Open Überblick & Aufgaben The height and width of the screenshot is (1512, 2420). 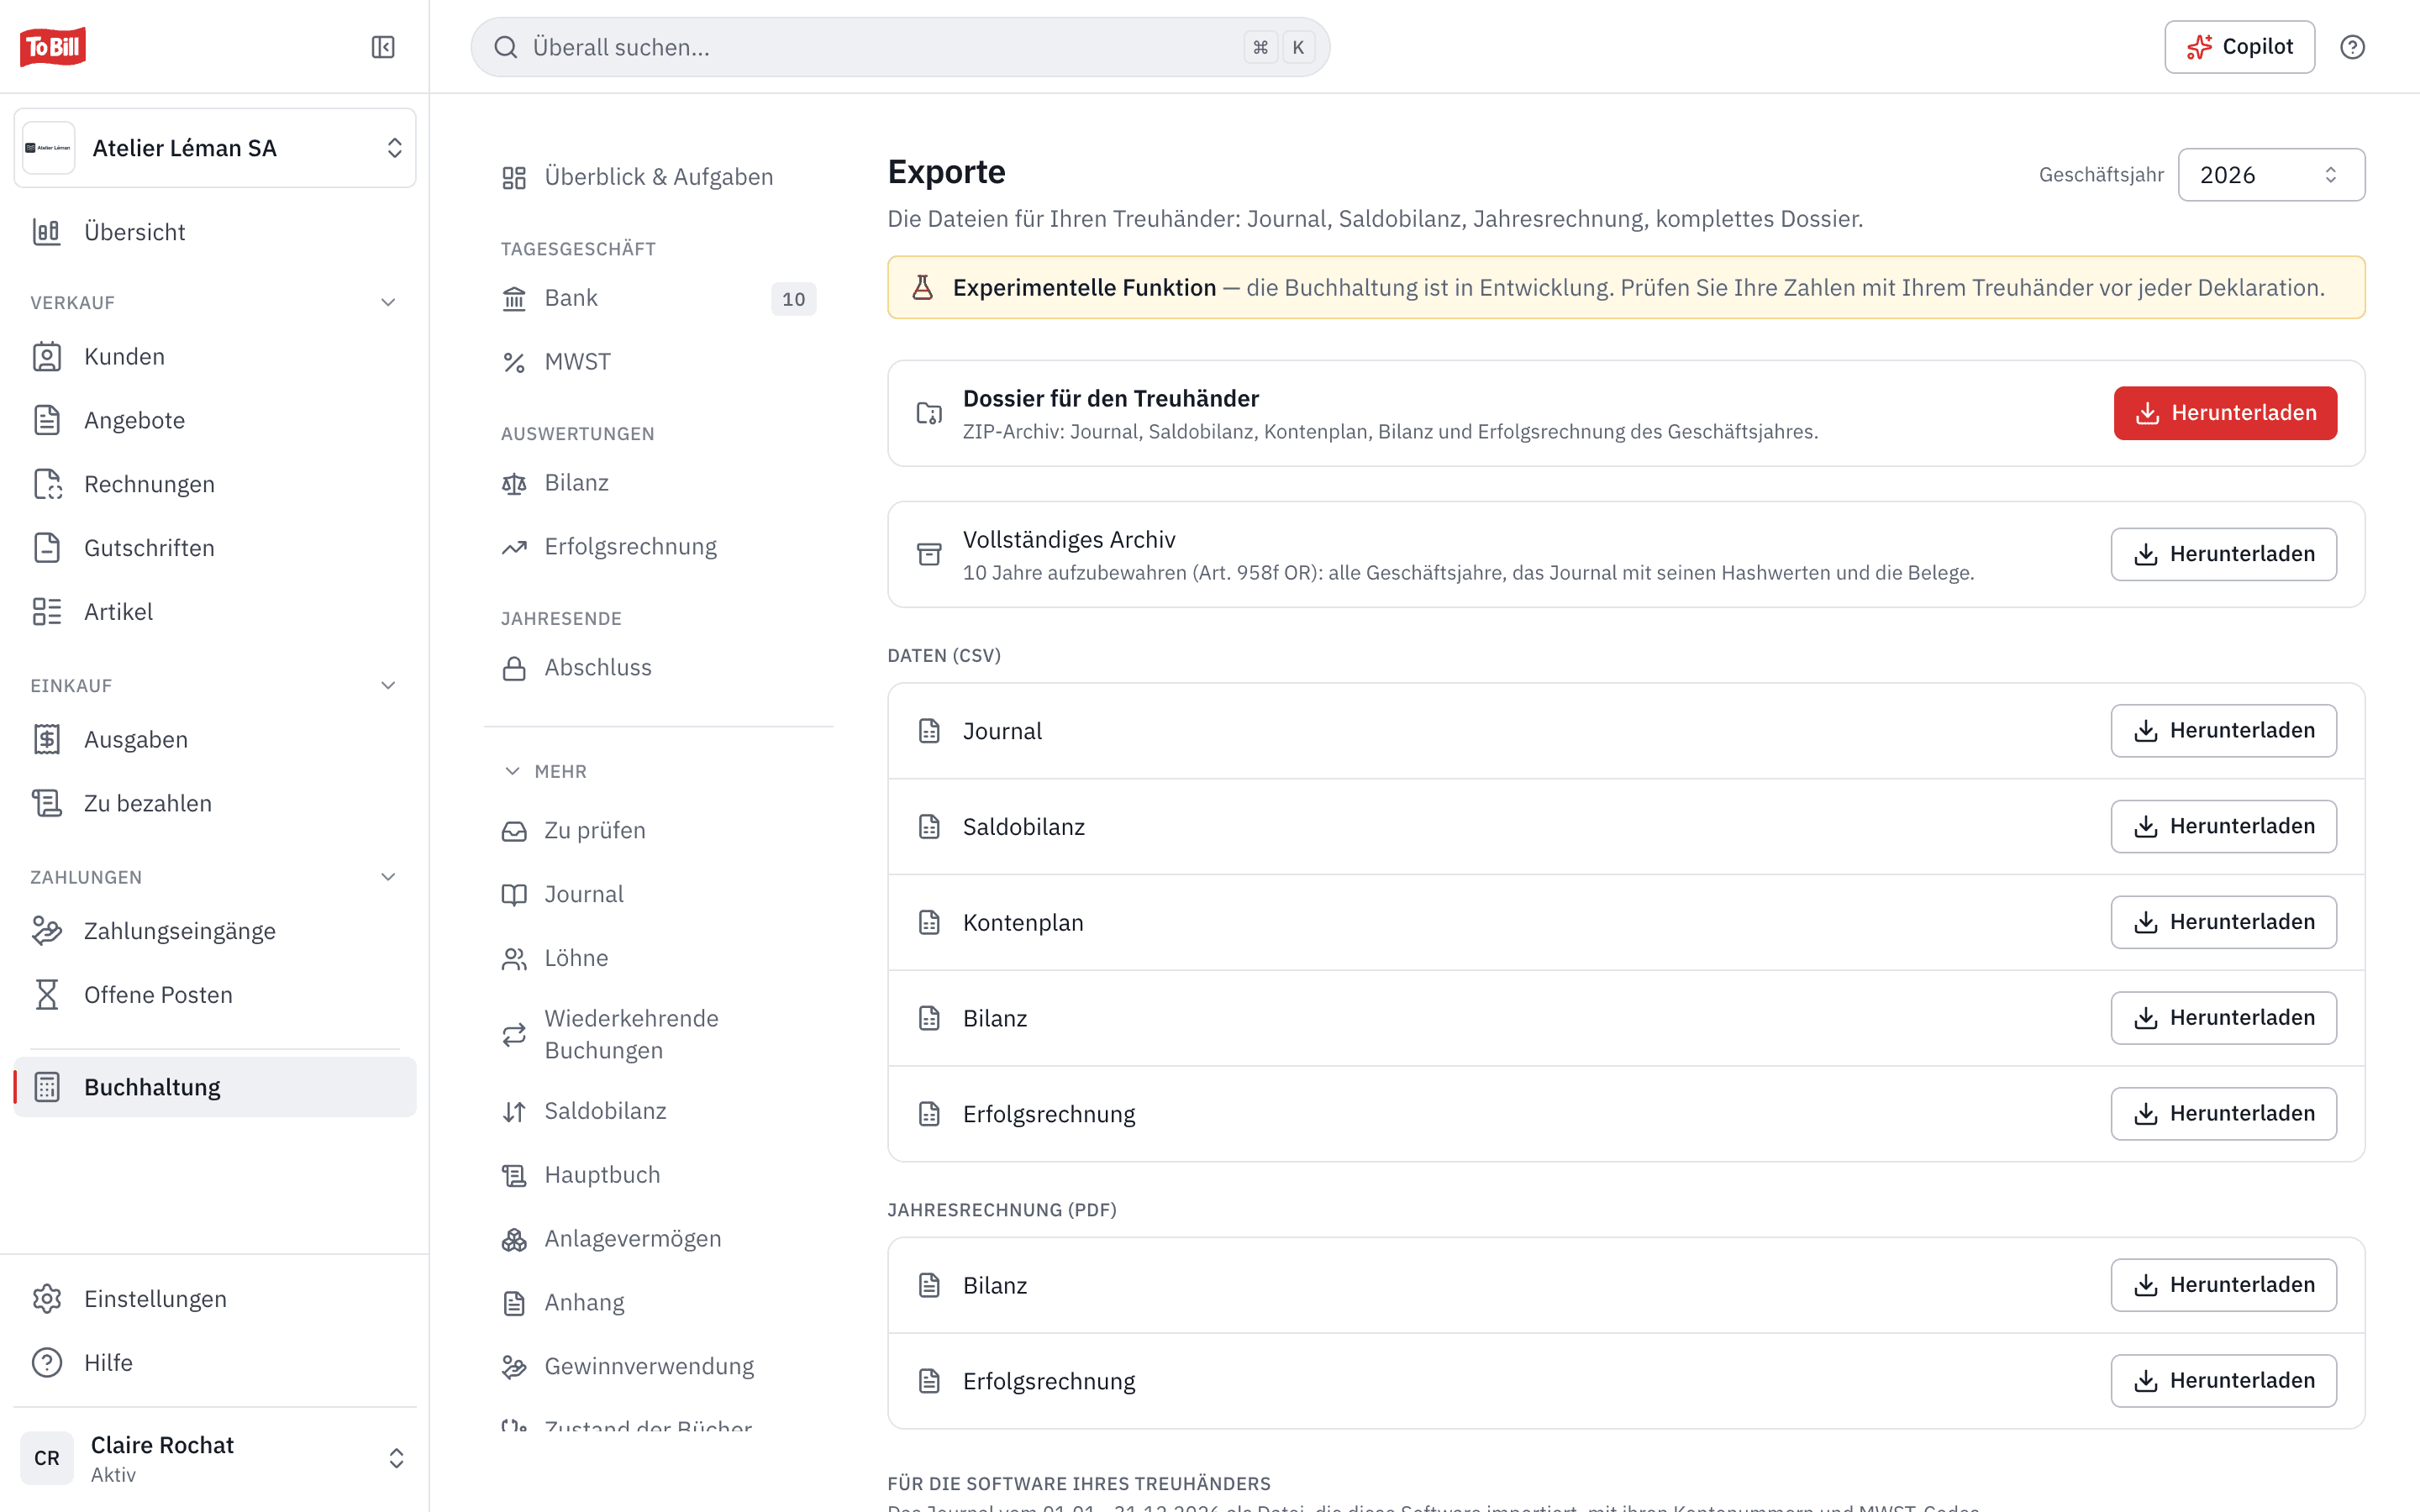659,177
